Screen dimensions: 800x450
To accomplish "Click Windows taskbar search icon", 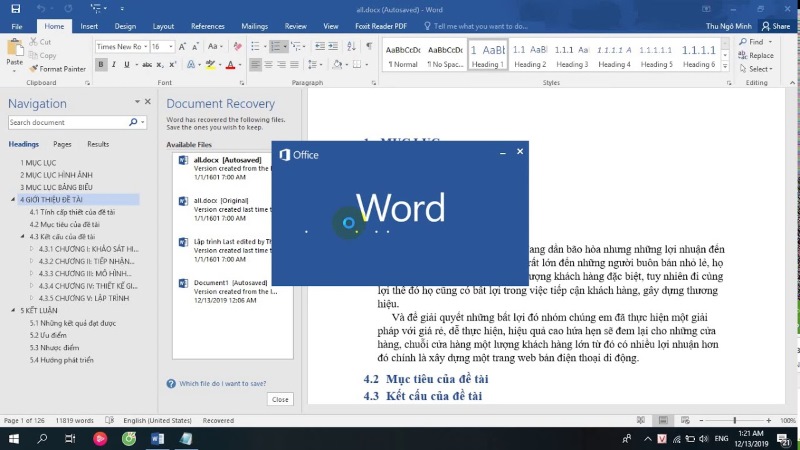I will coord(42,439).
